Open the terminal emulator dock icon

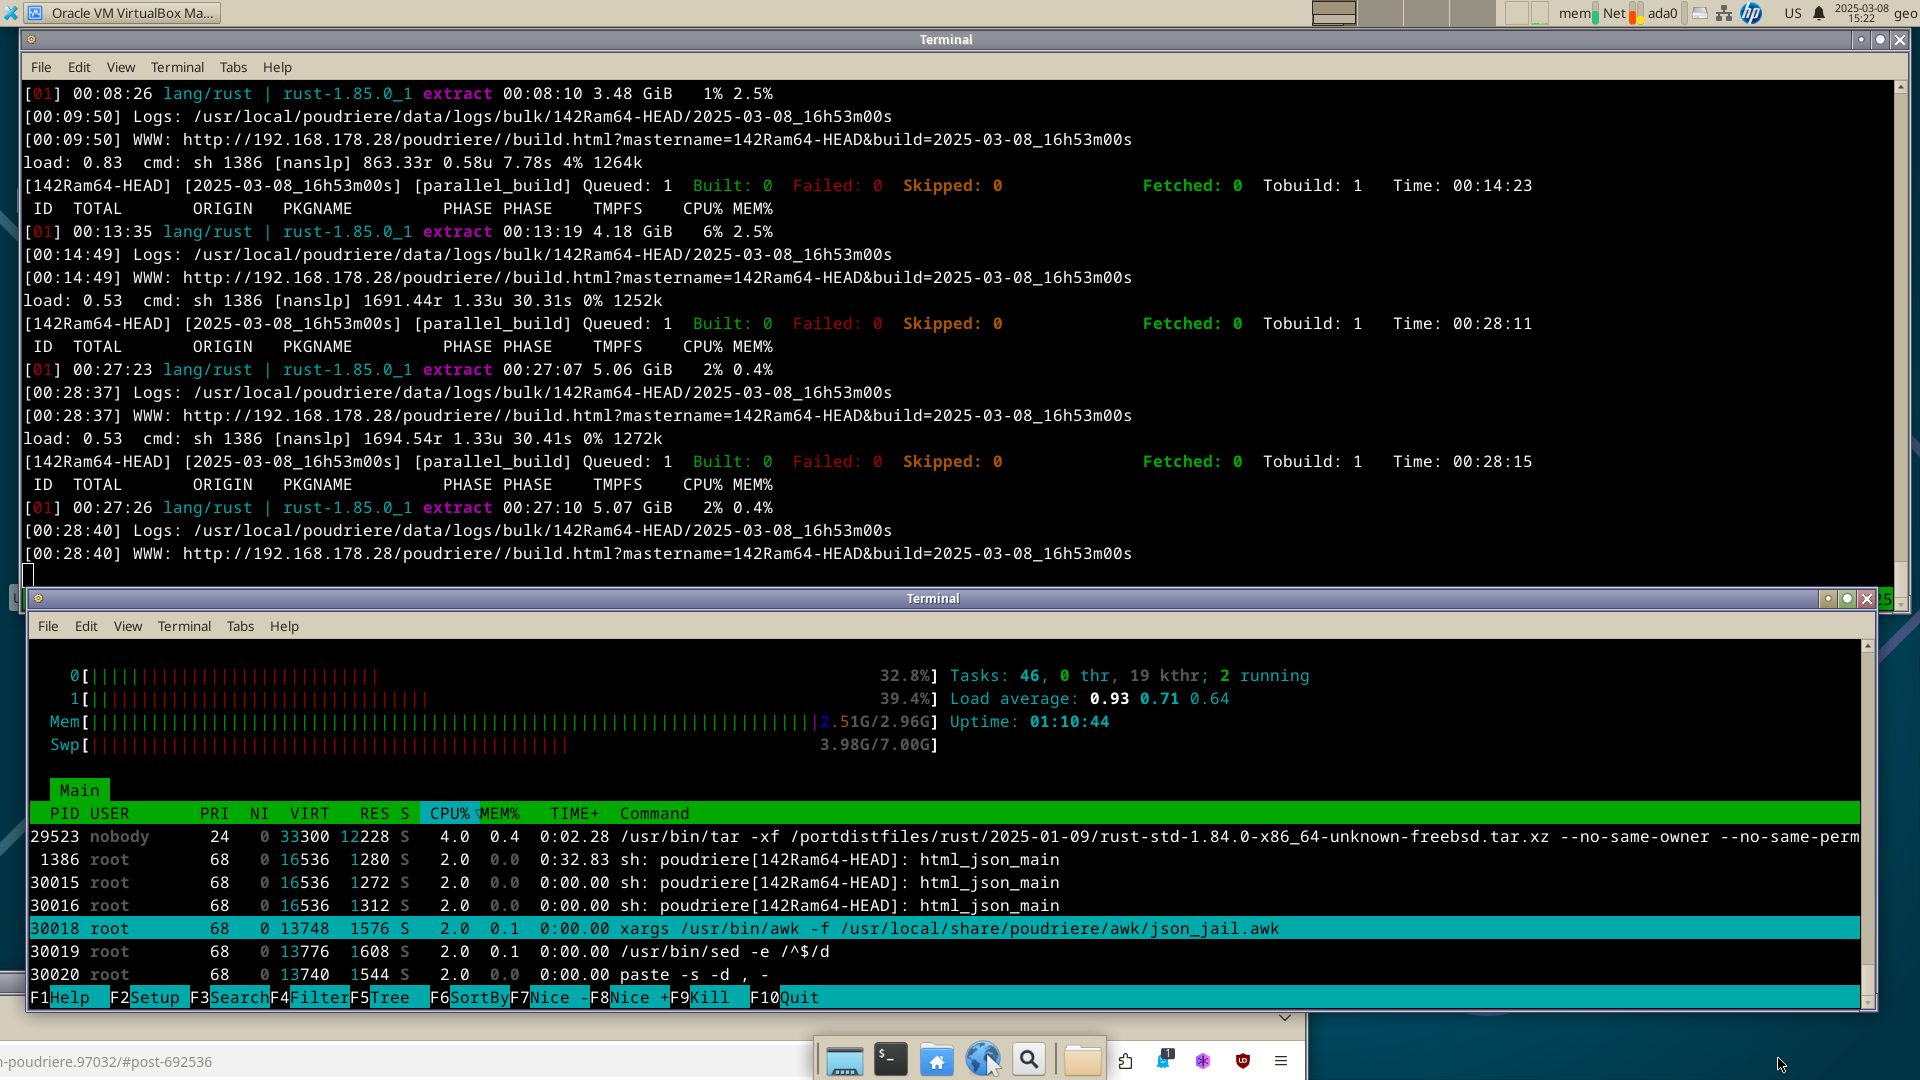click(x=890, y=1060)
